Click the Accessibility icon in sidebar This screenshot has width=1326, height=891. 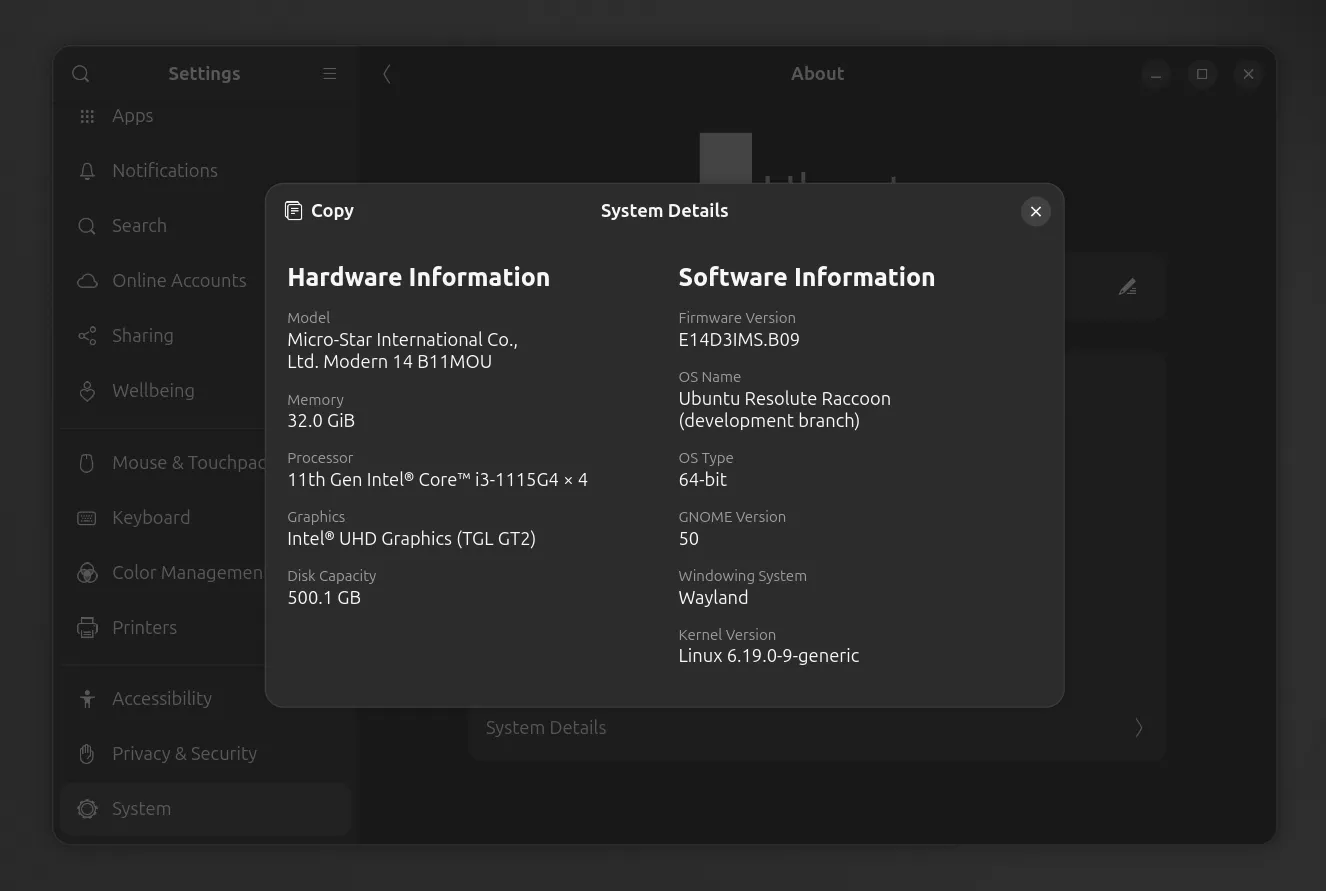tap(87, 699)
